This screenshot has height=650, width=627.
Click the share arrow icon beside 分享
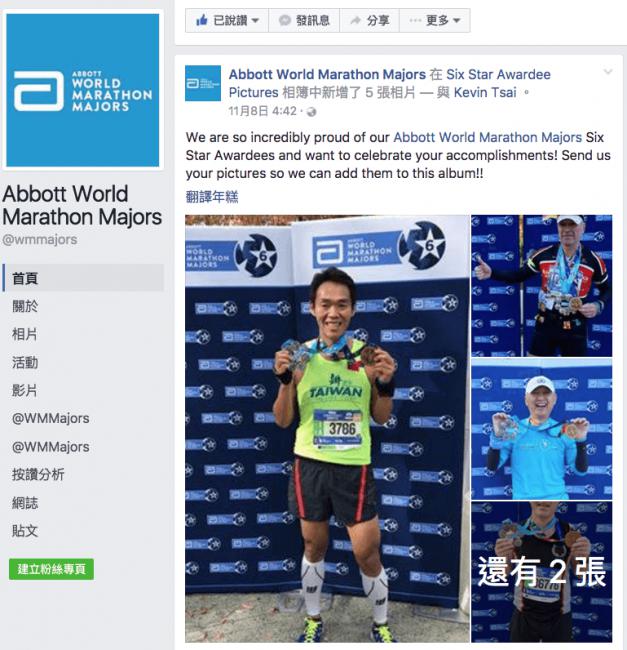point(355,20)
